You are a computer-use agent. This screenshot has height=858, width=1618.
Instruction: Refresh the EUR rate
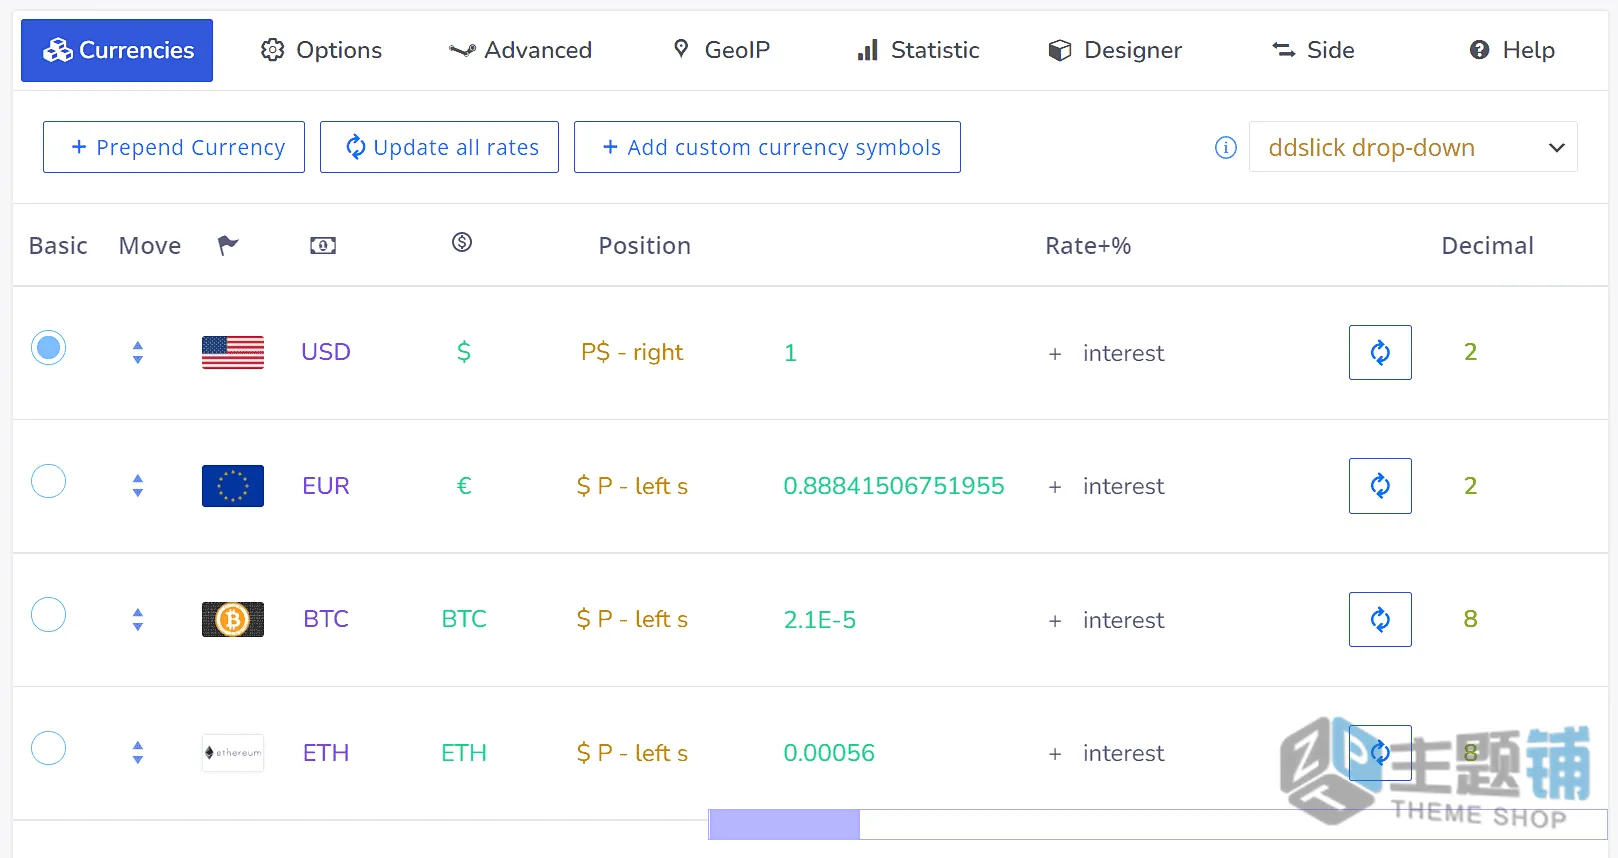click(1380, 486)
